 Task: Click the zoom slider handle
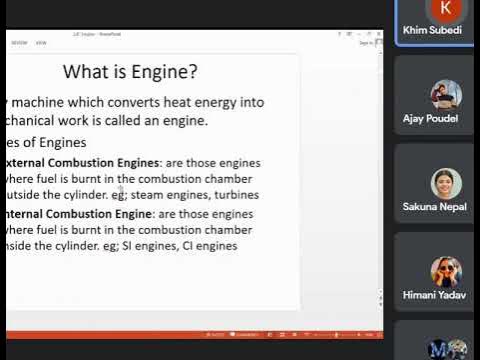coord(336,334)
